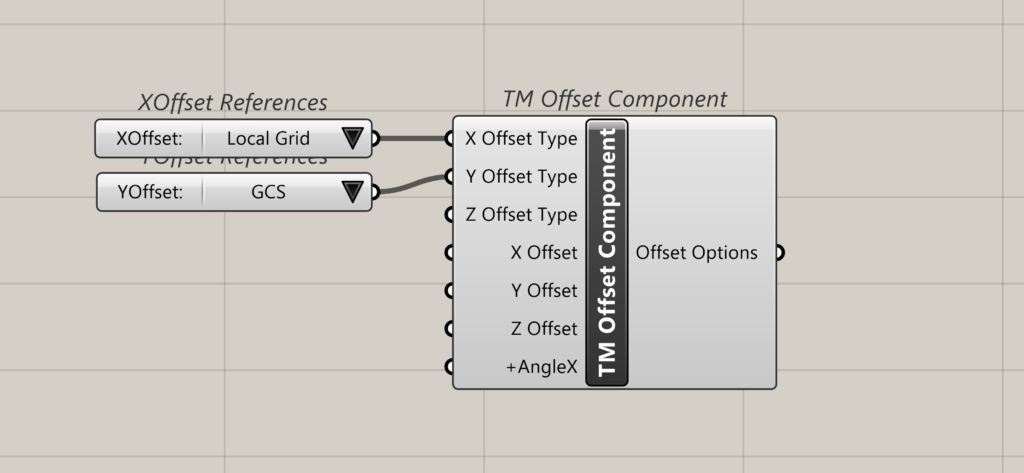
Task: Open the YOffset dropdown arrow
Action: click(353, 192)
